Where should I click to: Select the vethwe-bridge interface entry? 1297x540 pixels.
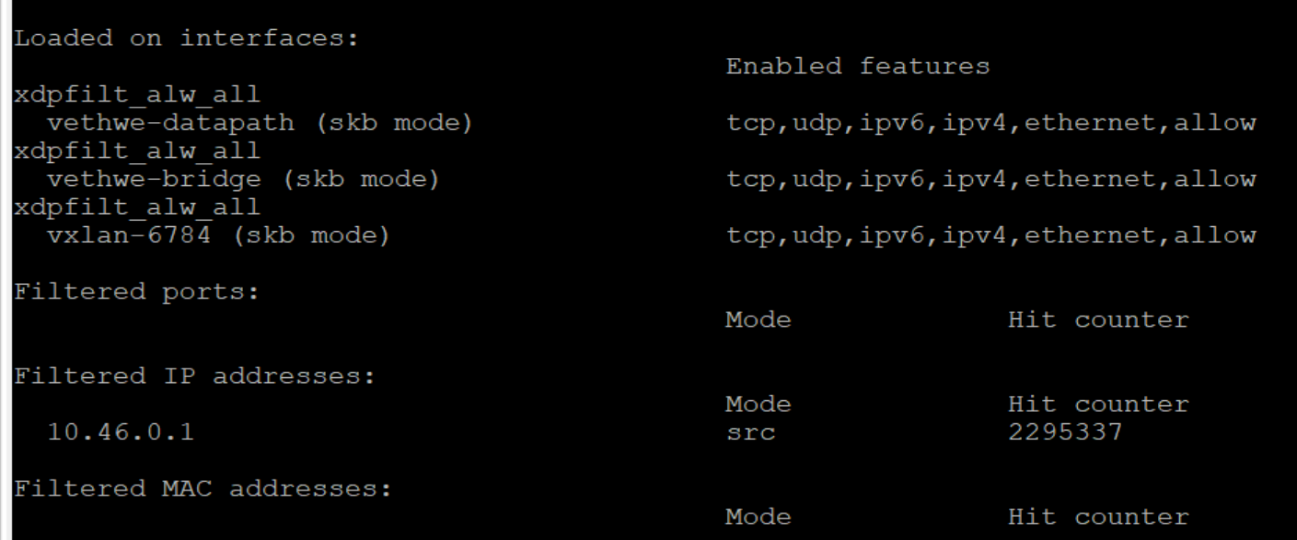[x=154, y=180]
